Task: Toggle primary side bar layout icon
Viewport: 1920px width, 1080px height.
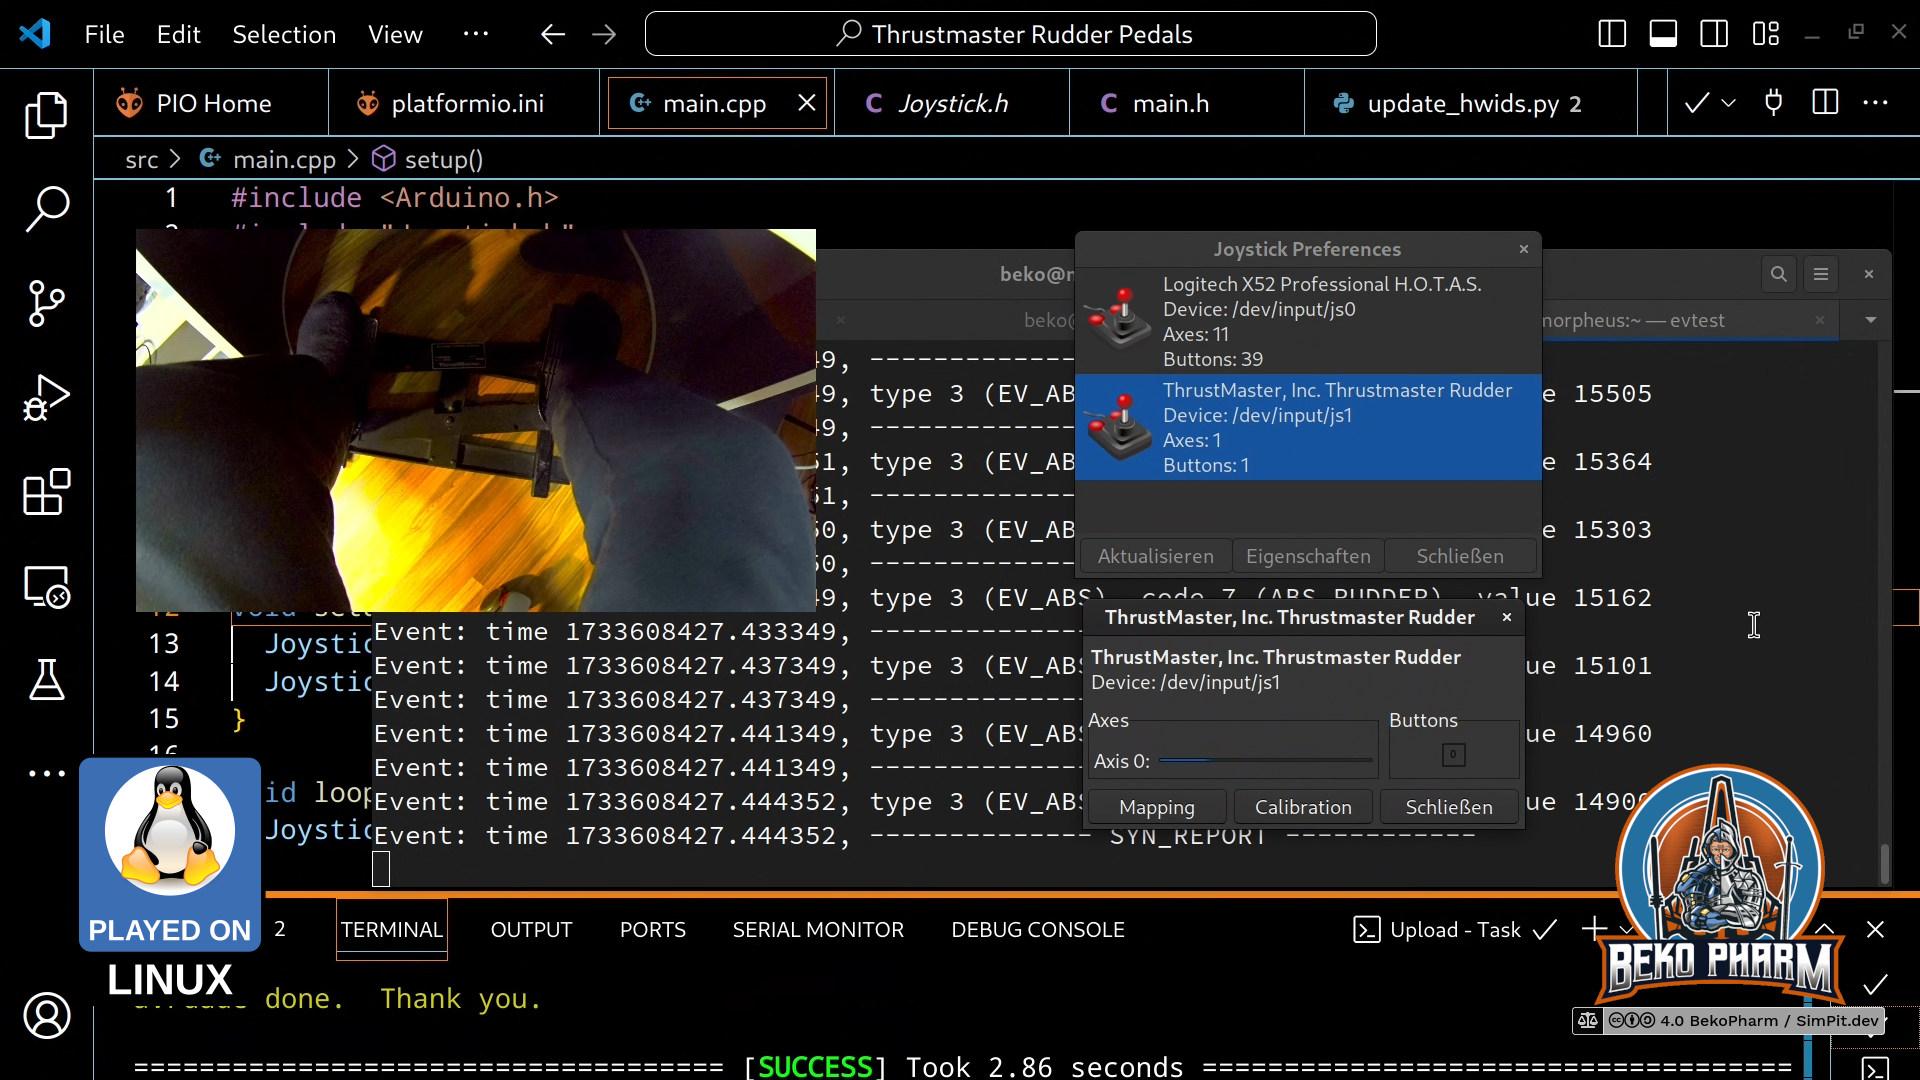Action: [1612, 34]
